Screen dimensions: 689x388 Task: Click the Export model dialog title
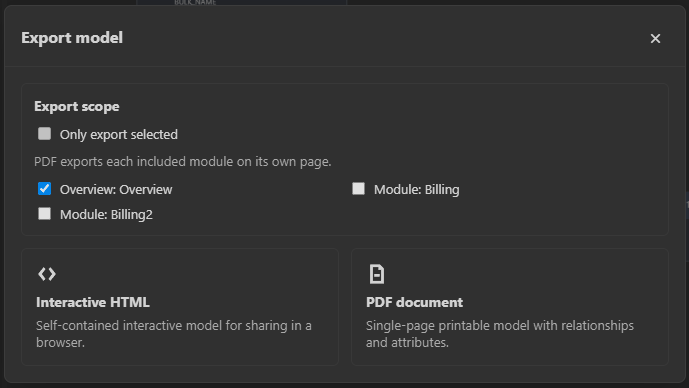tap(72, 38)
